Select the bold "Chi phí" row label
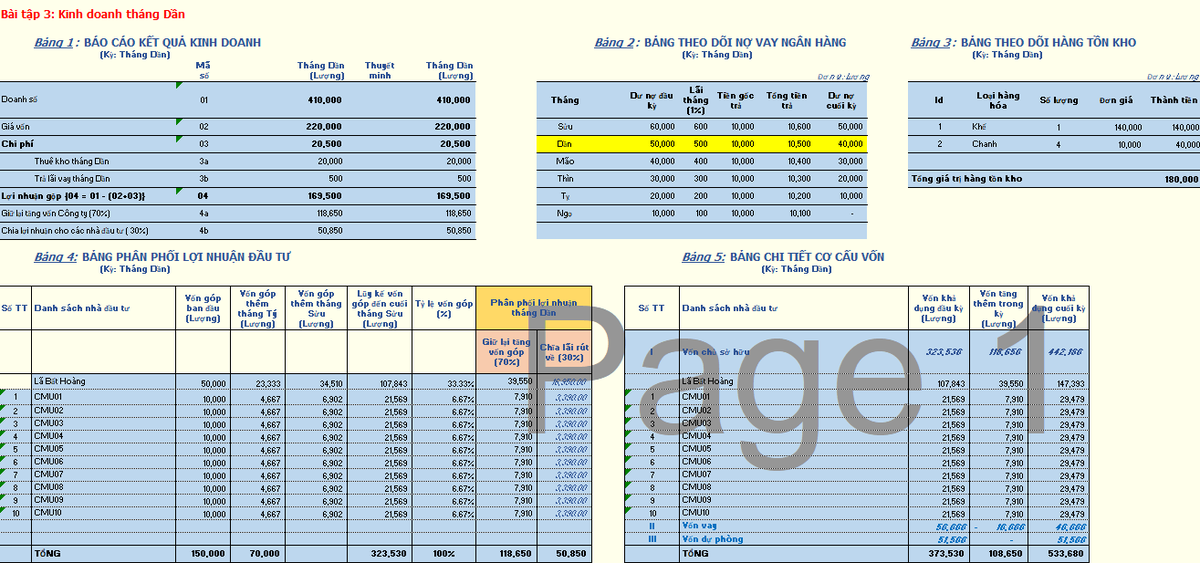1200x563 pixels. tap(18, 144)
